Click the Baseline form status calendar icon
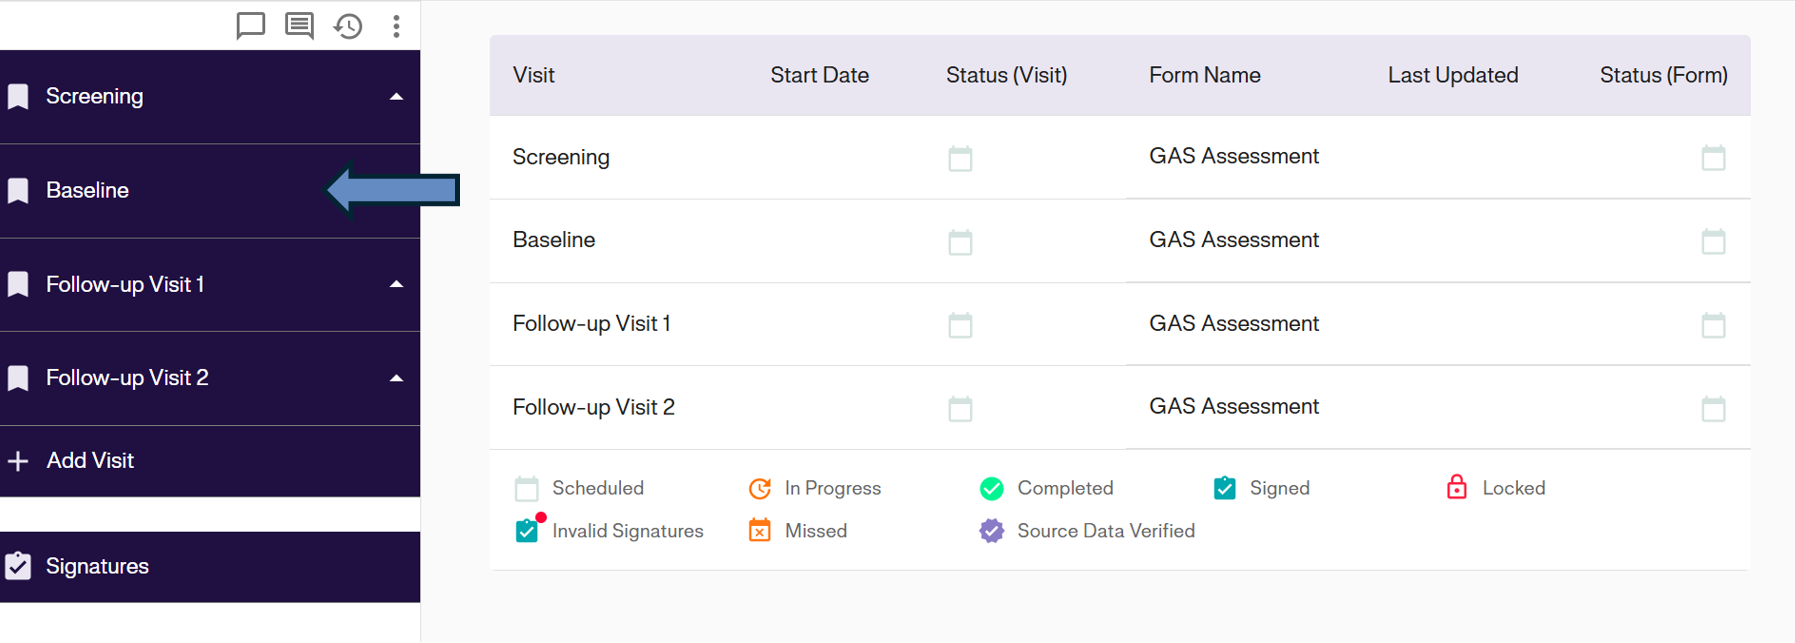This screenshot has height=643, width=1795. [1713, 241]
